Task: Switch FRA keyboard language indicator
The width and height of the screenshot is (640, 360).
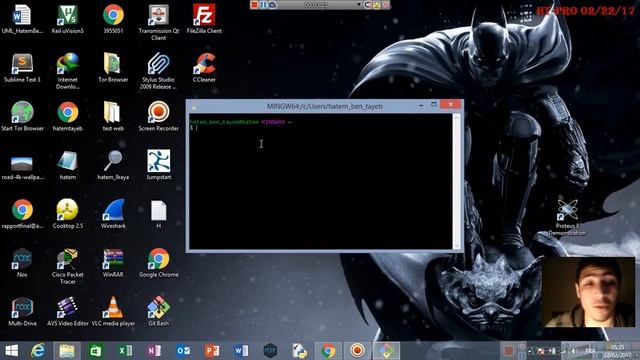Action: 590,351
